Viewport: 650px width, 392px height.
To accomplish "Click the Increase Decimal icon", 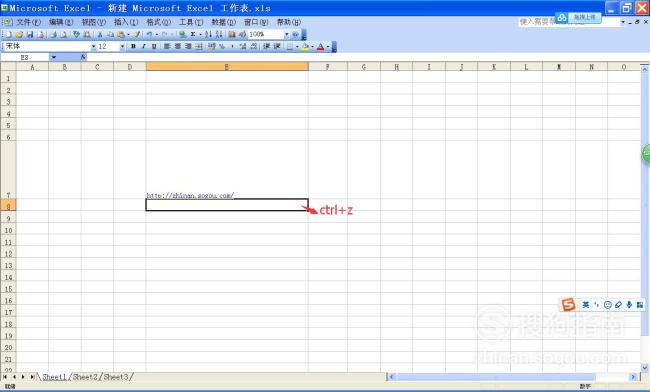I will point(243,46).
